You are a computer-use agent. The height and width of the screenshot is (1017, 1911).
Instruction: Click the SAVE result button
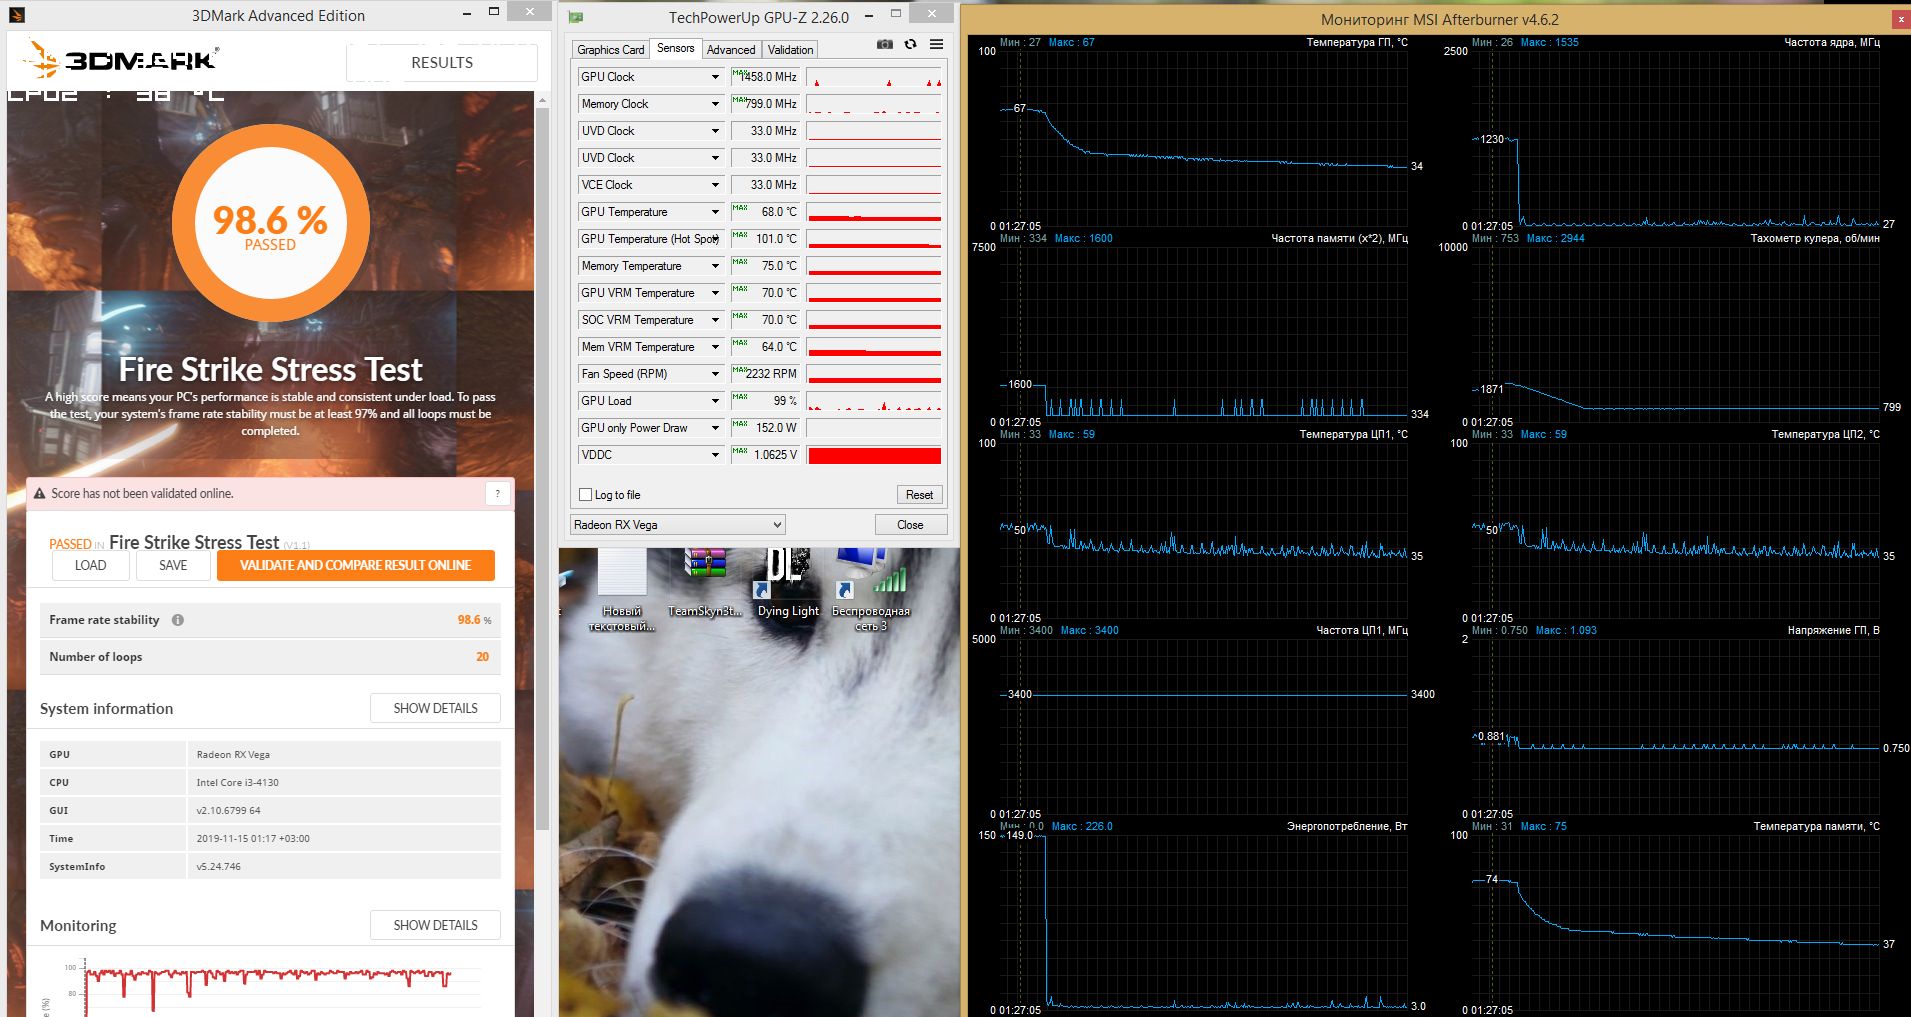[x=173, y=565]
